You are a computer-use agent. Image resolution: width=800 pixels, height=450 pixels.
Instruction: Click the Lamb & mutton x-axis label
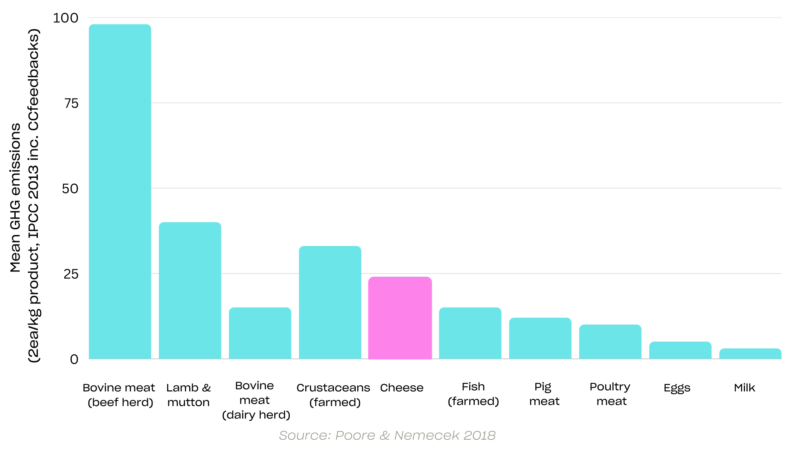coord(190,394)
